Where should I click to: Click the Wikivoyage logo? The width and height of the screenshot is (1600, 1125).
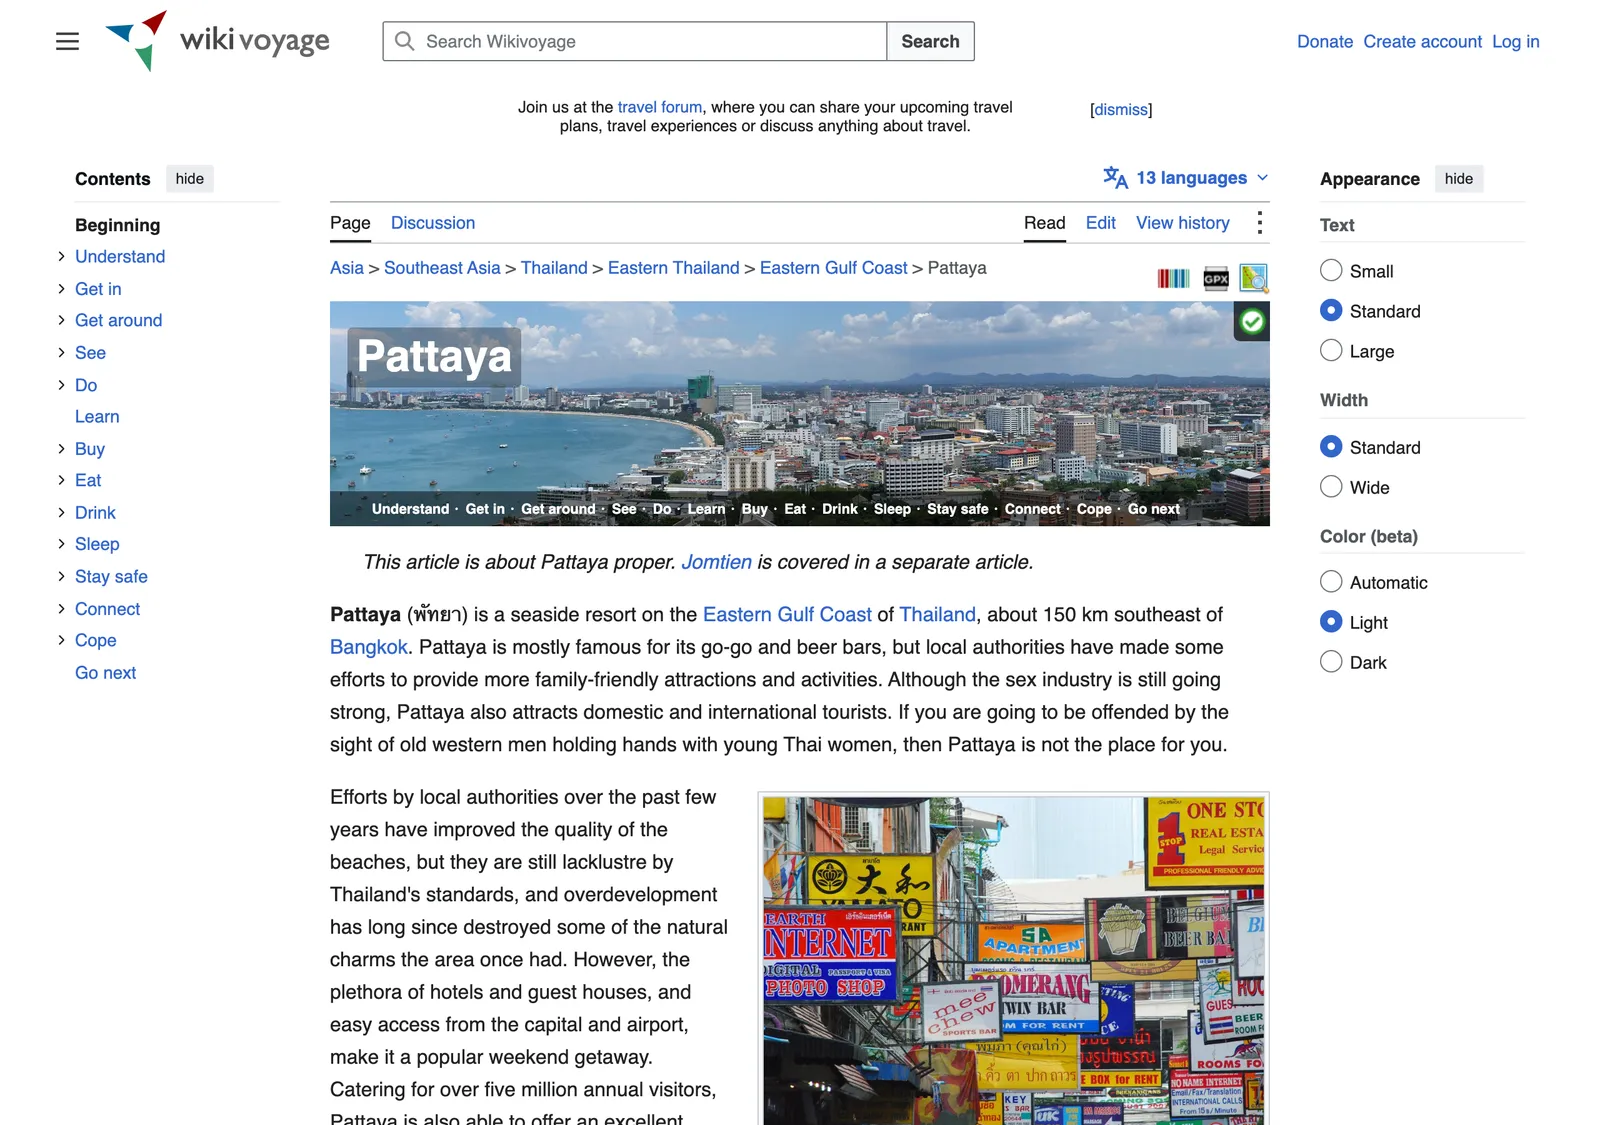pyautogui.click(x=217, y=41)
